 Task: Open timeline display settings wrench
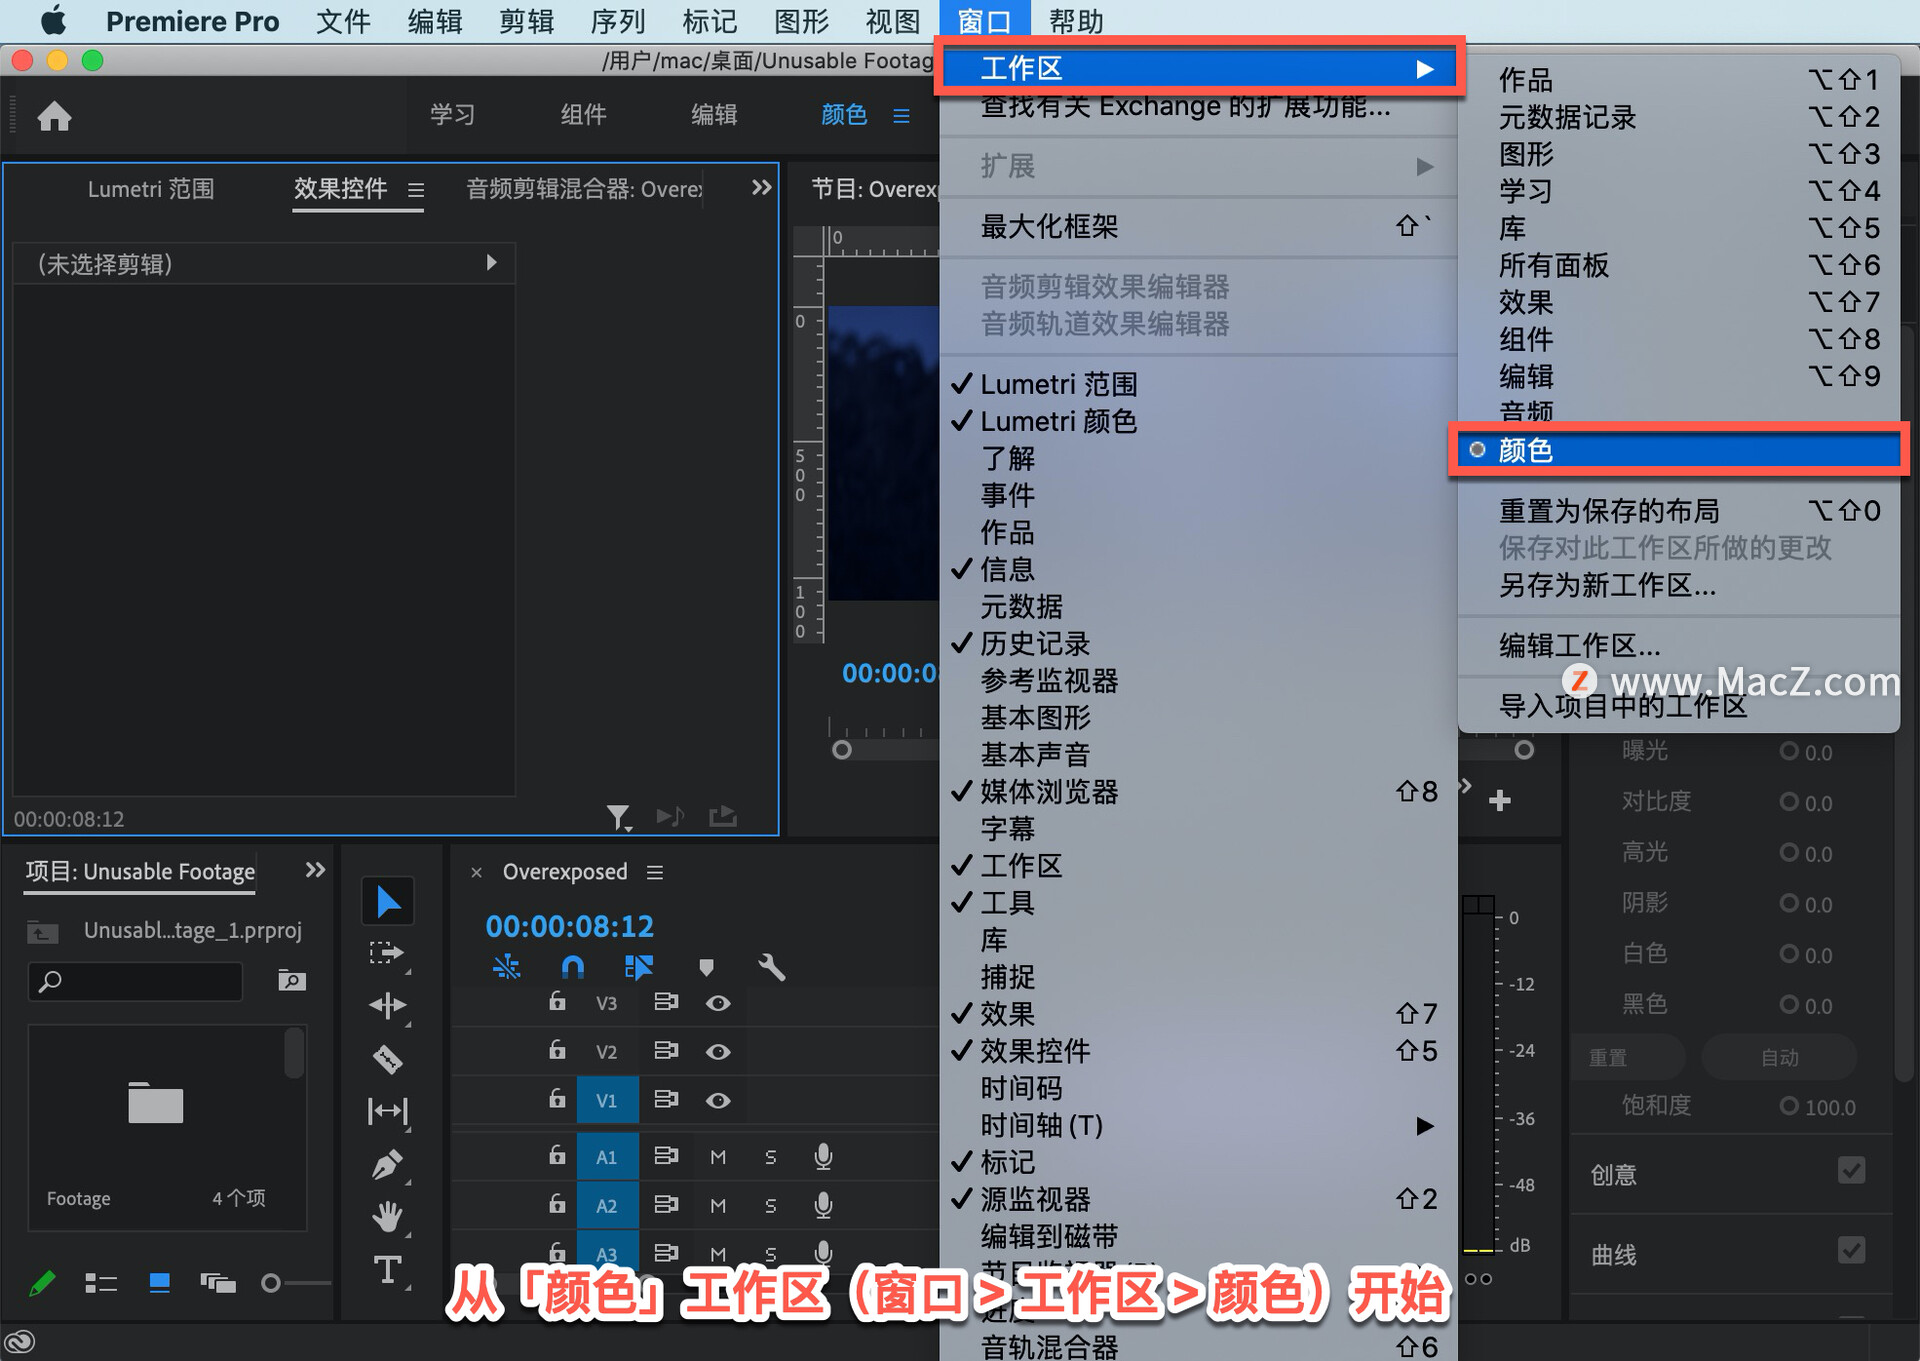coord(772,967)
